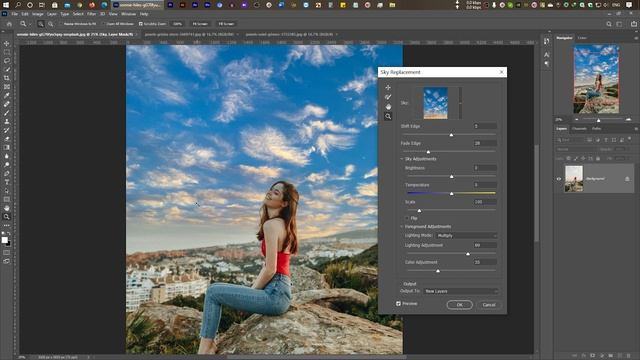
Task: Select the Crop tool in main toolbar
Action: (7, 78)
